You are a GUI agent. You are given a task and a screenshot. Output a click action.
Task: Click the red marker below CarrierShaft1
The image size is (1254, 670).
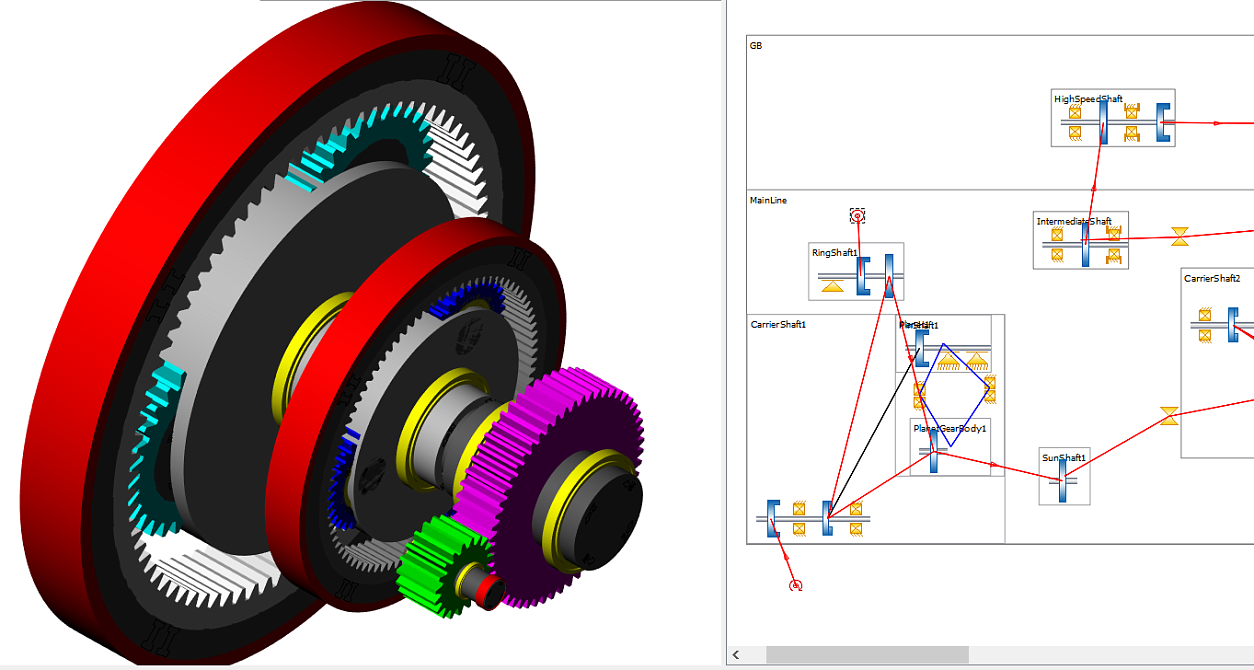[x=795, y=585]
